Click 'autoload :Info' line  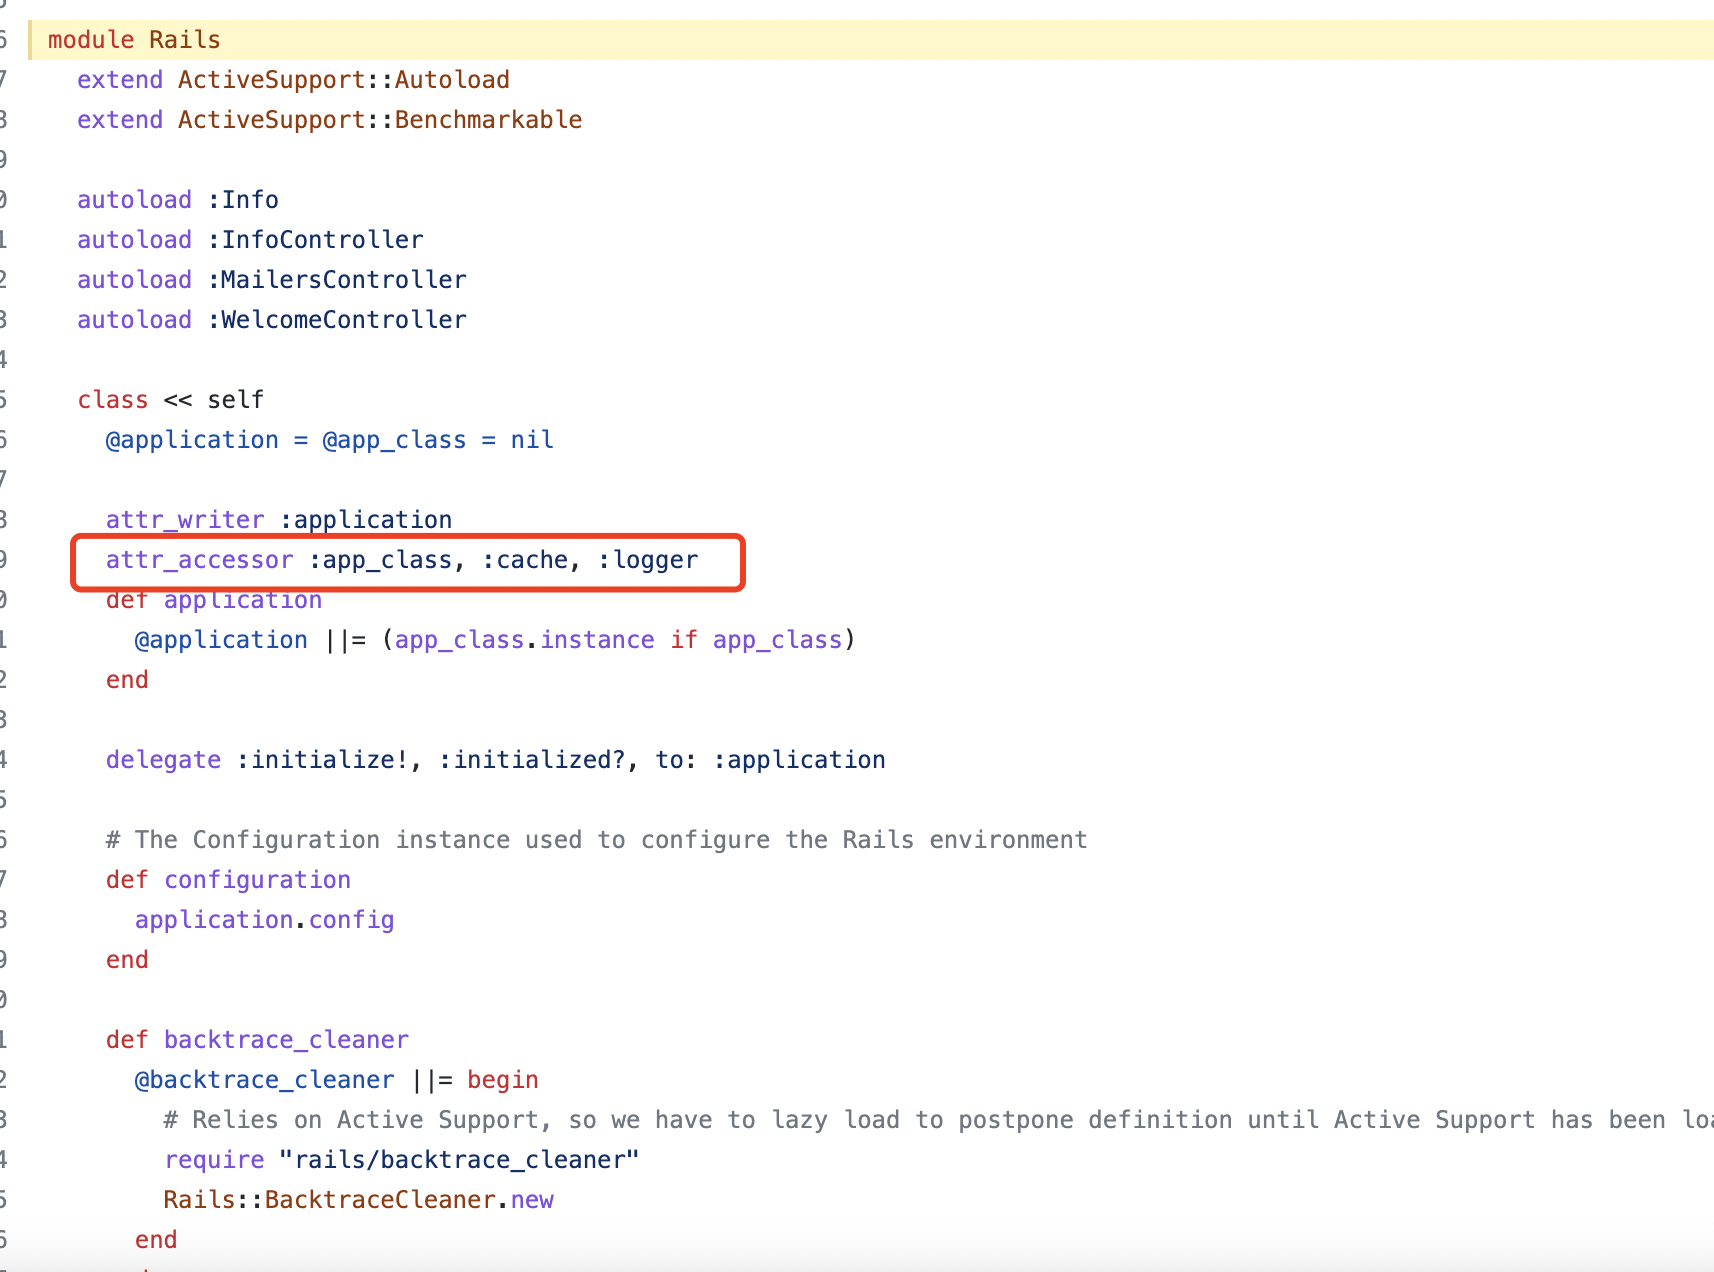(x=178, y=200)
